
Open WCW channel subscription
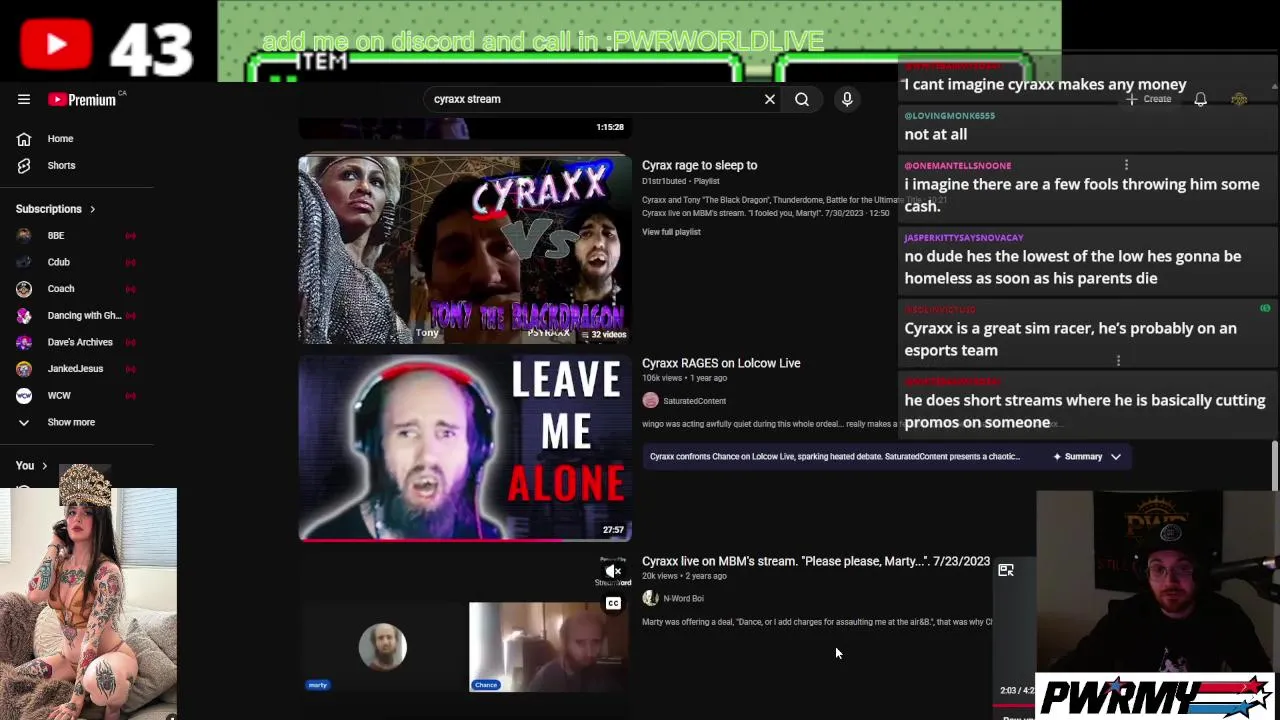[x=59, y=395]
